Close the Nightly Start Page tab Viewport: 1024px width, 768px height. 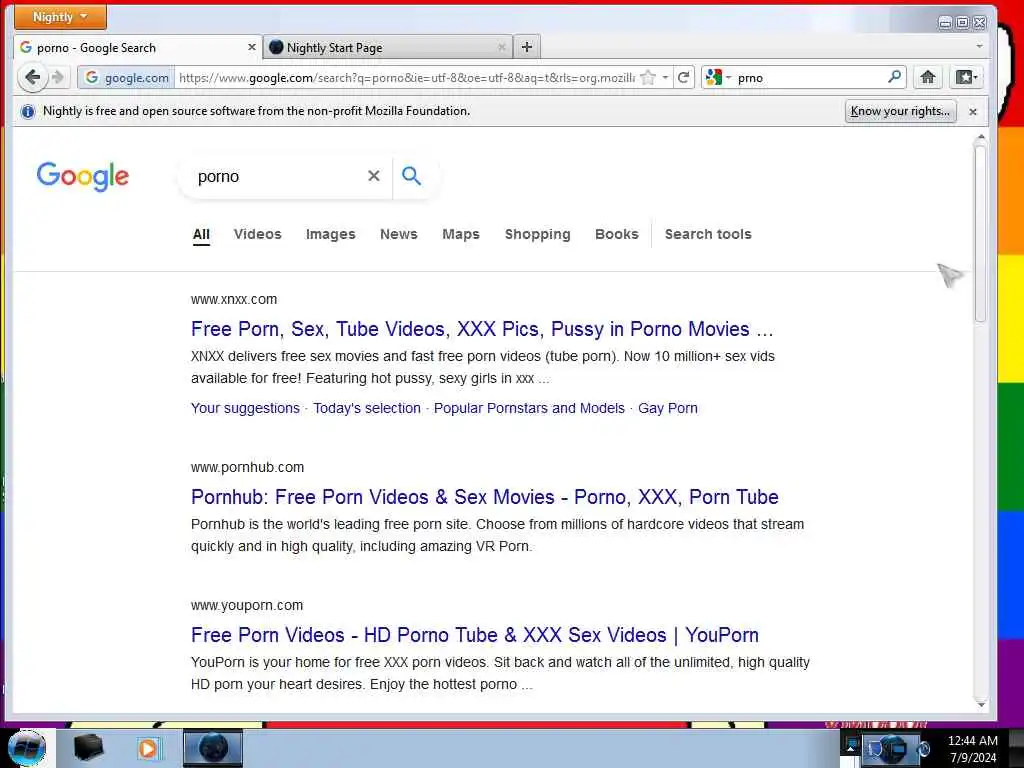(502, 47)
